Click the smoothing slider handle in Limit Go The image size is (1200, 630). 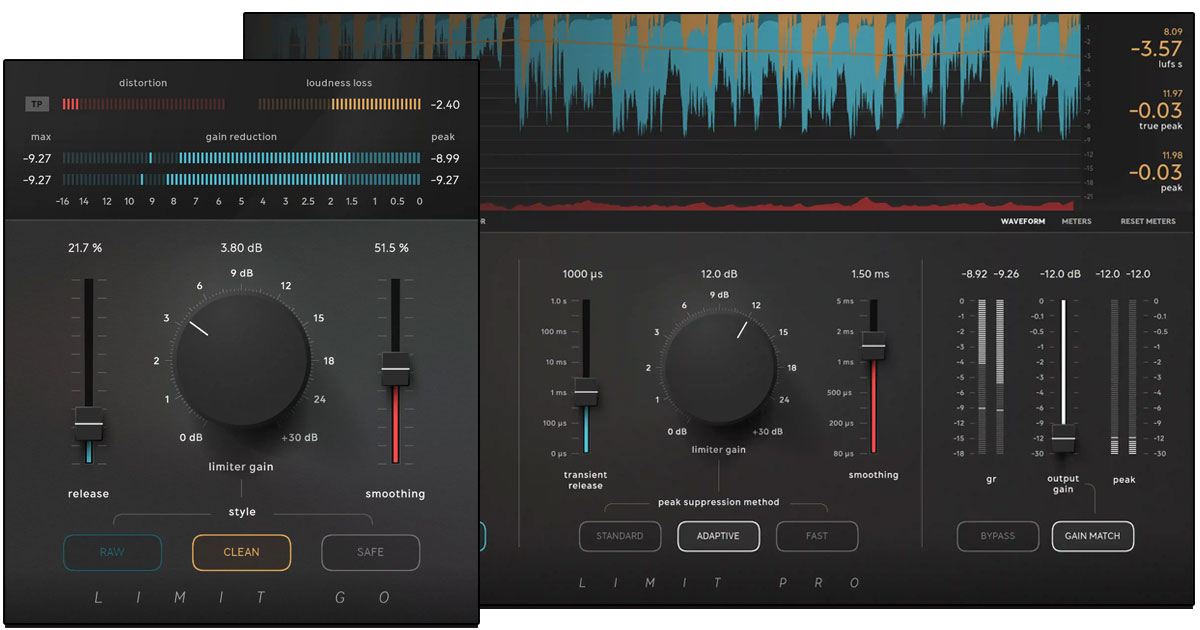click(396, 369)
